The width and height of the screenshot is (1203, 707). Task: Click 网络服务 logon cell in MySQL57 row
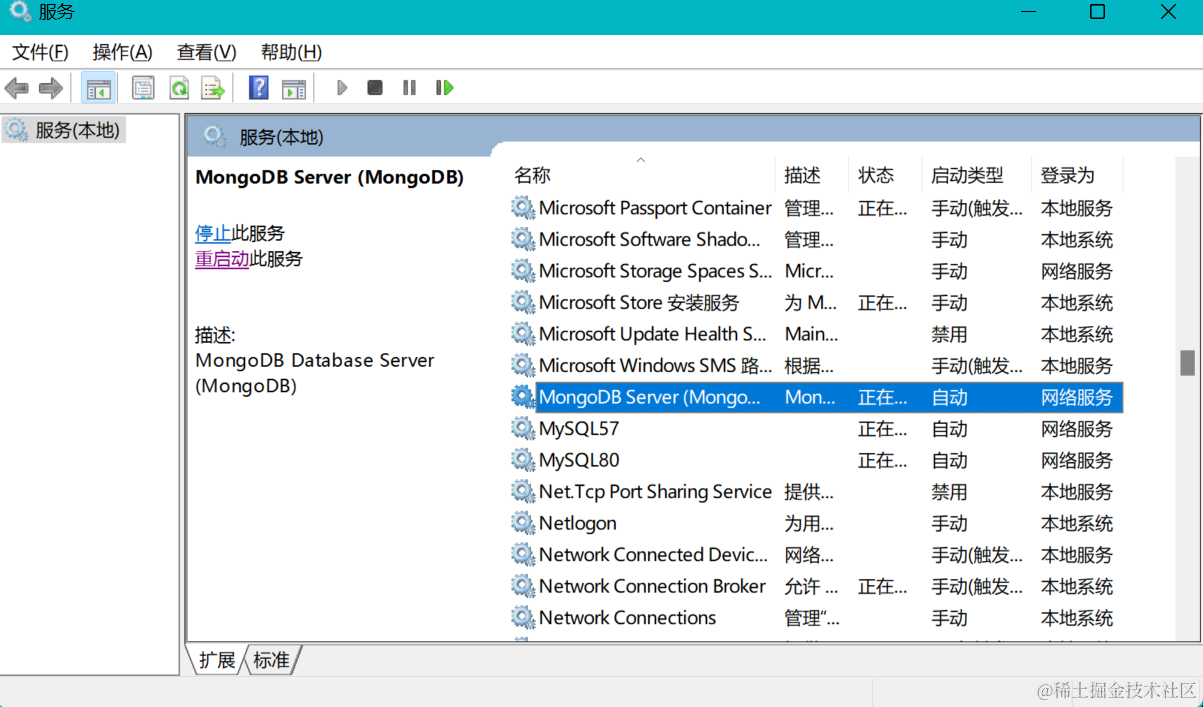click(1077, 428)
